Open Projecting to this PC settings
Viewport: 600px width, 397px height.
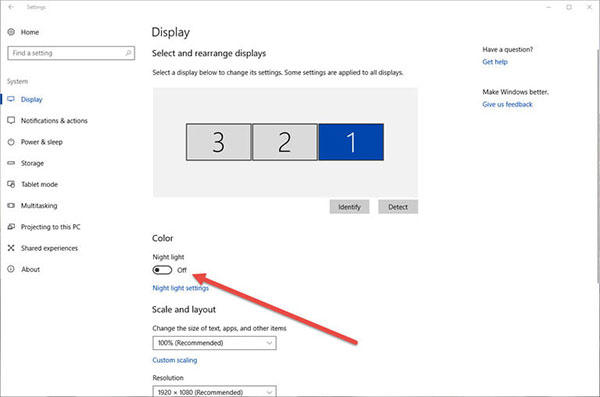pyautogui.click(x=51, y=227)
